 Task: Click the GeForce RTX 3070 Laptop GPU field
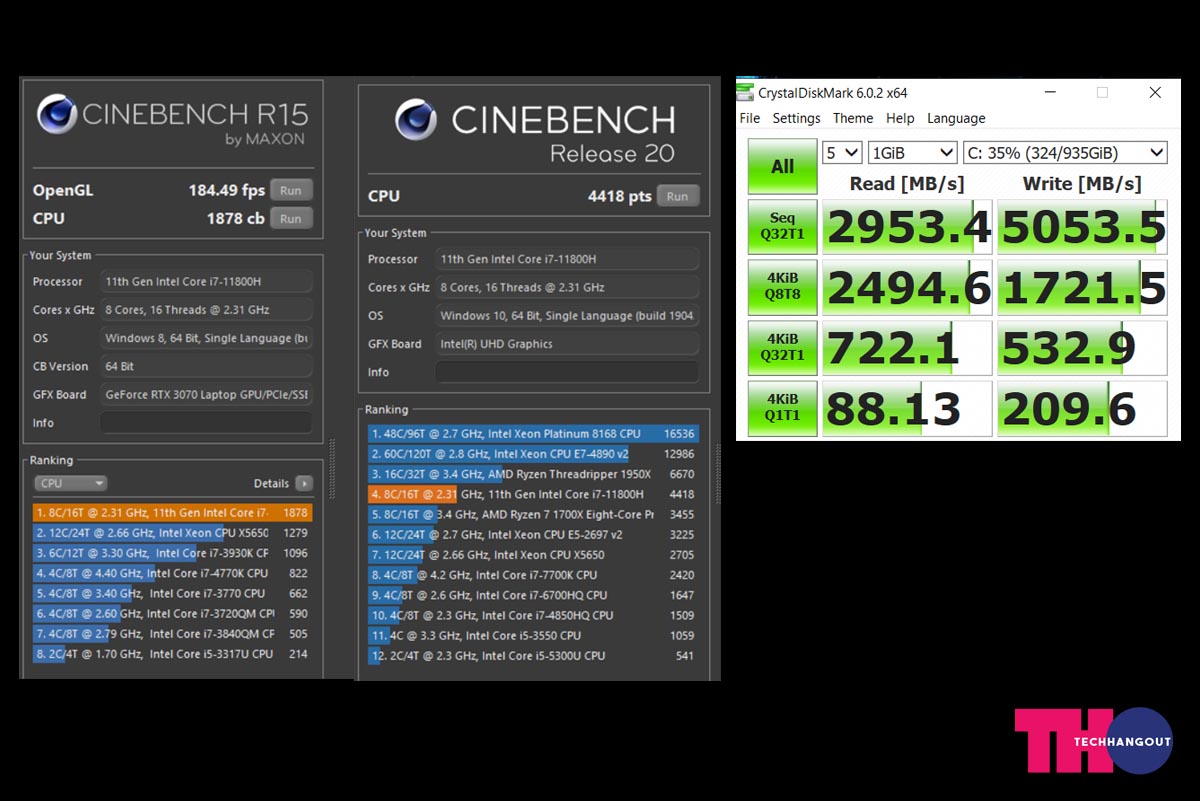click(x=206, y=395)
